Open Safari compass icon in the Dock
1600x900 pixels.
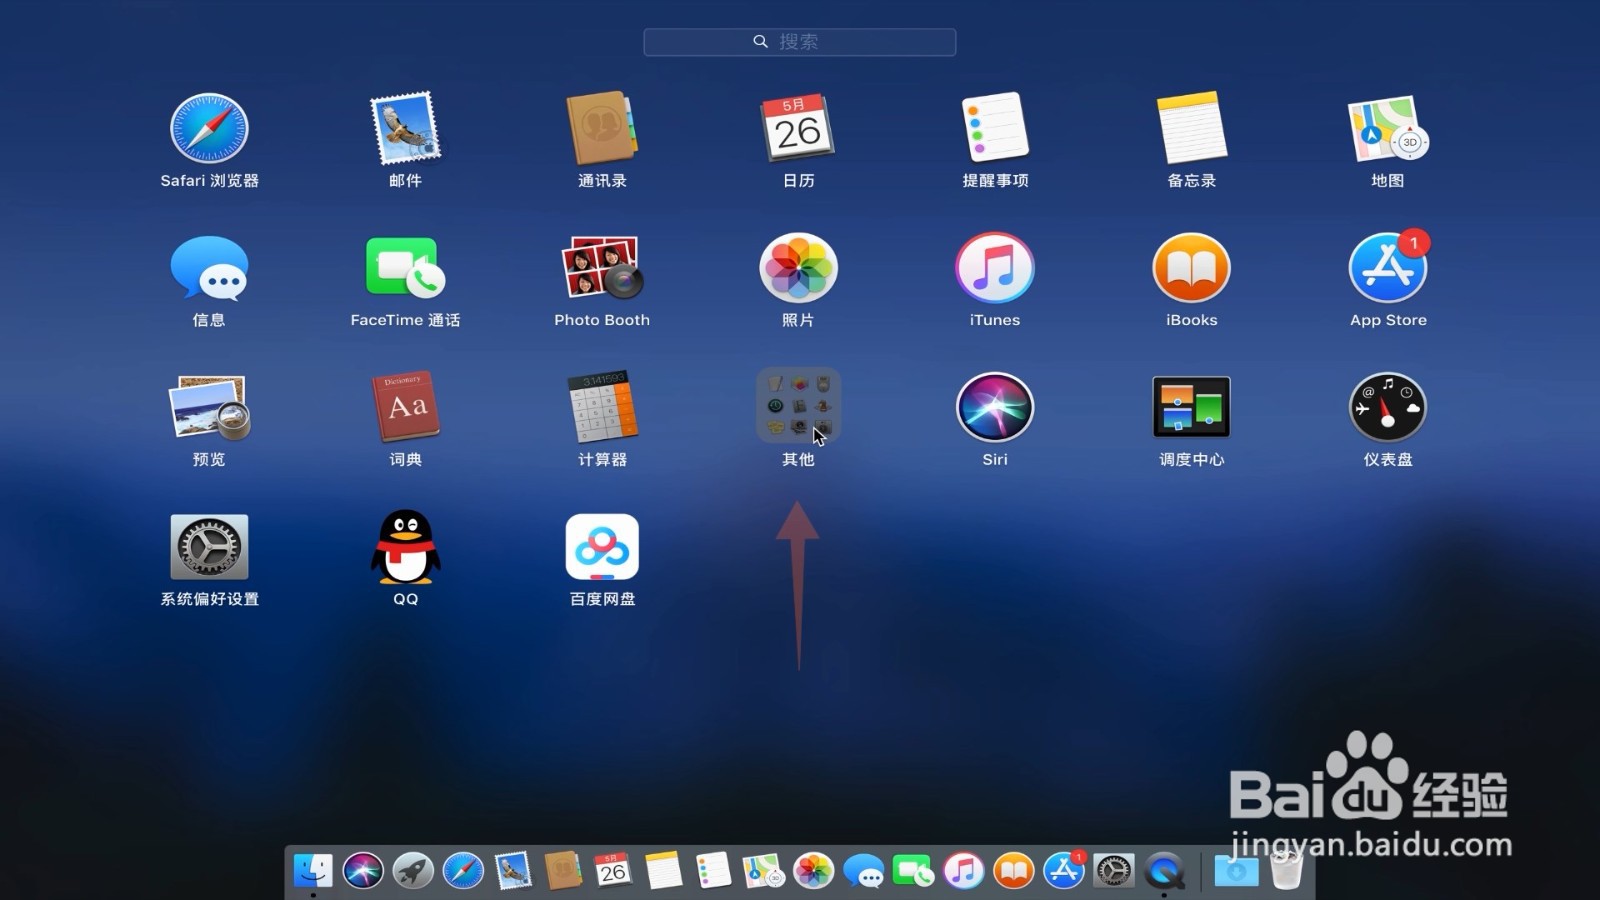click(x=463, y=870)
